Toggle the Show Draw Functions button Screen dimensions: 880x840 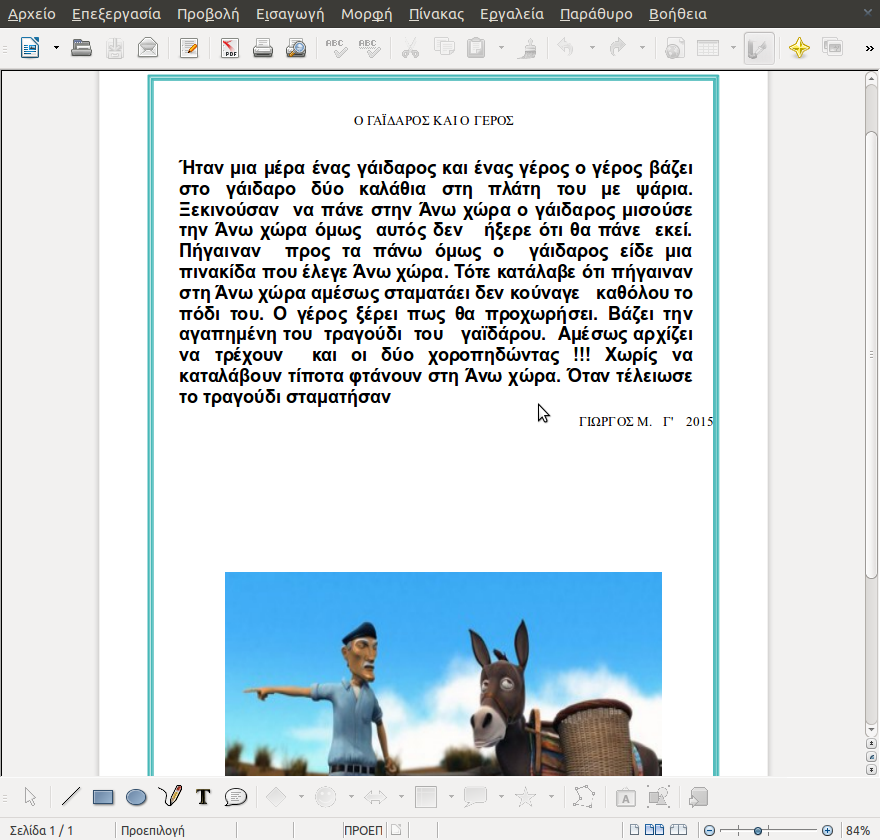point(759,48)
